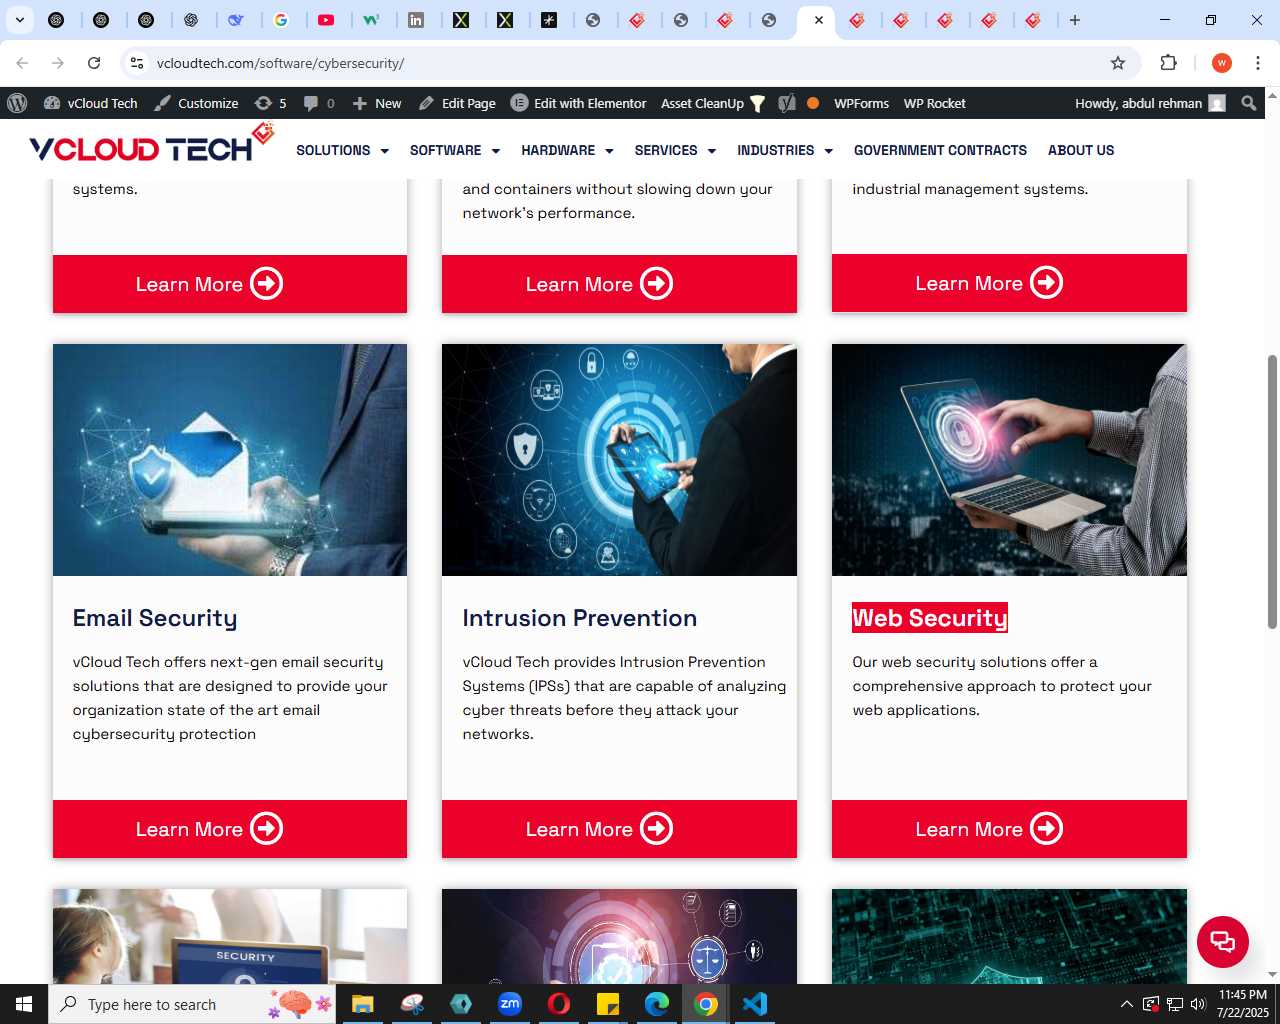Open the browser Extensions puzzle icon
This screenshot has width=1280, height=1024.
[1168, 63]
